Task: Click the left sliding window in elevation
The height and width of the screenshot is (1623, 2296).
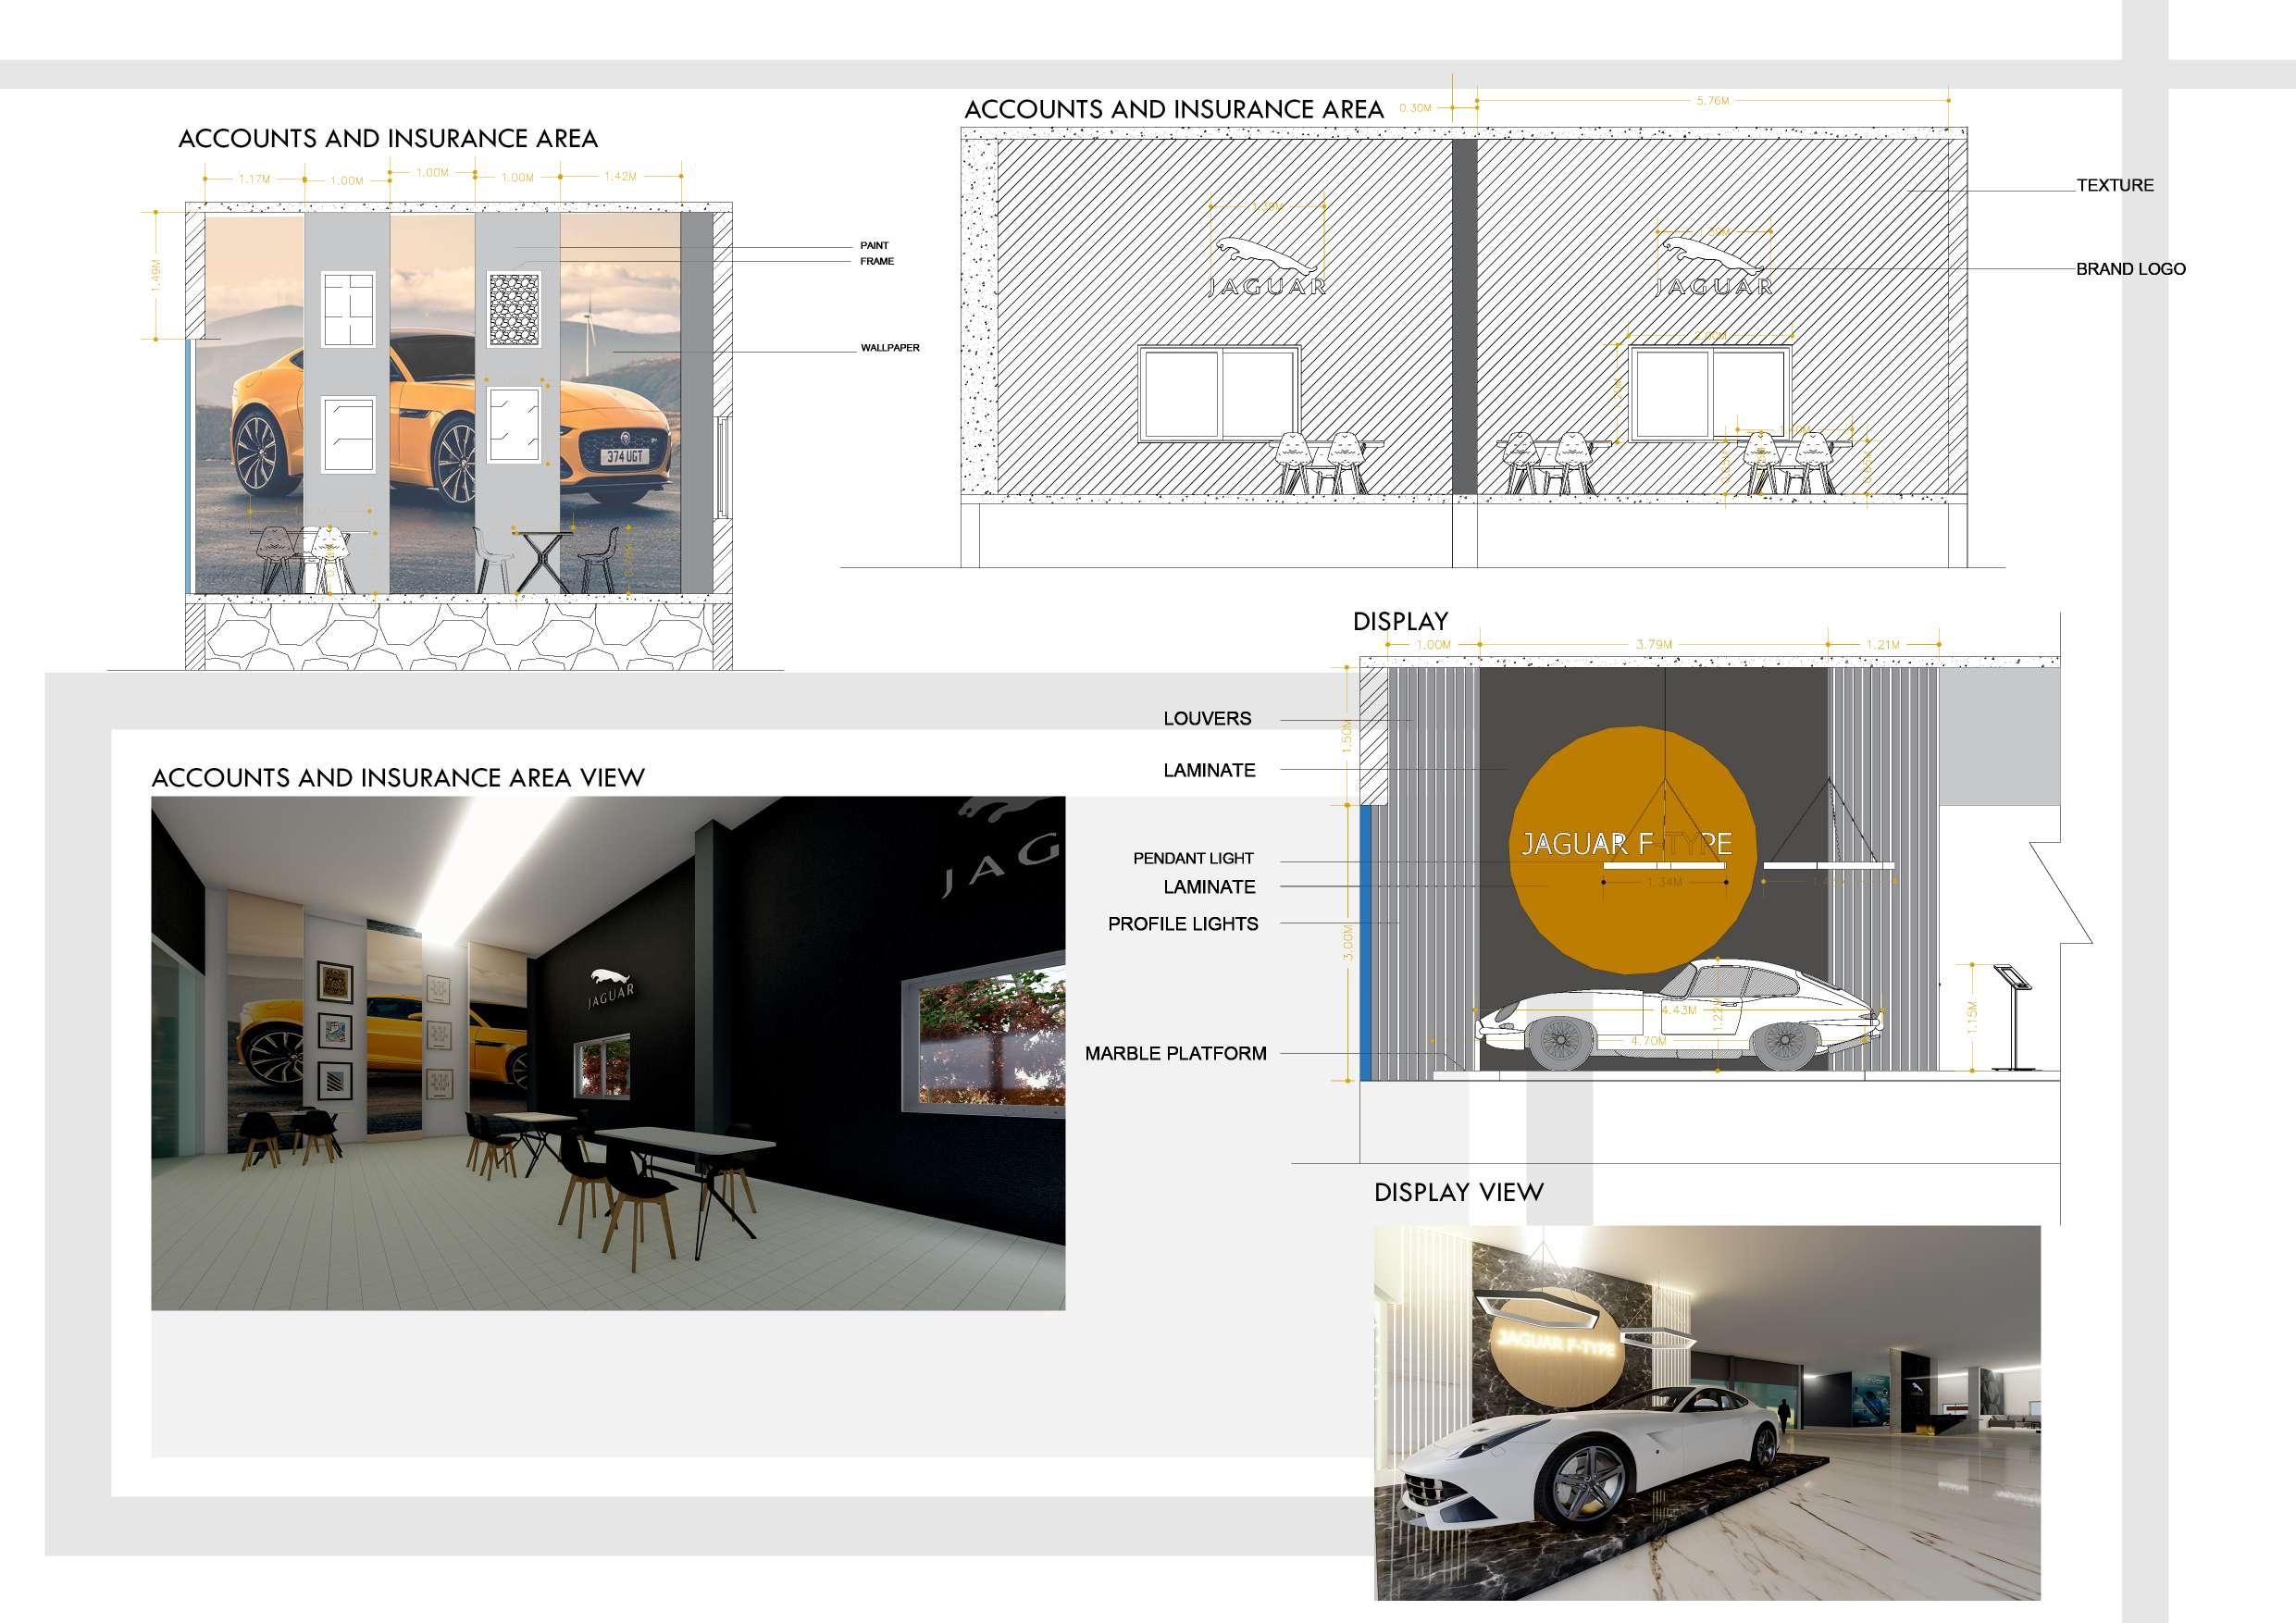Action: click(1220, 394)
